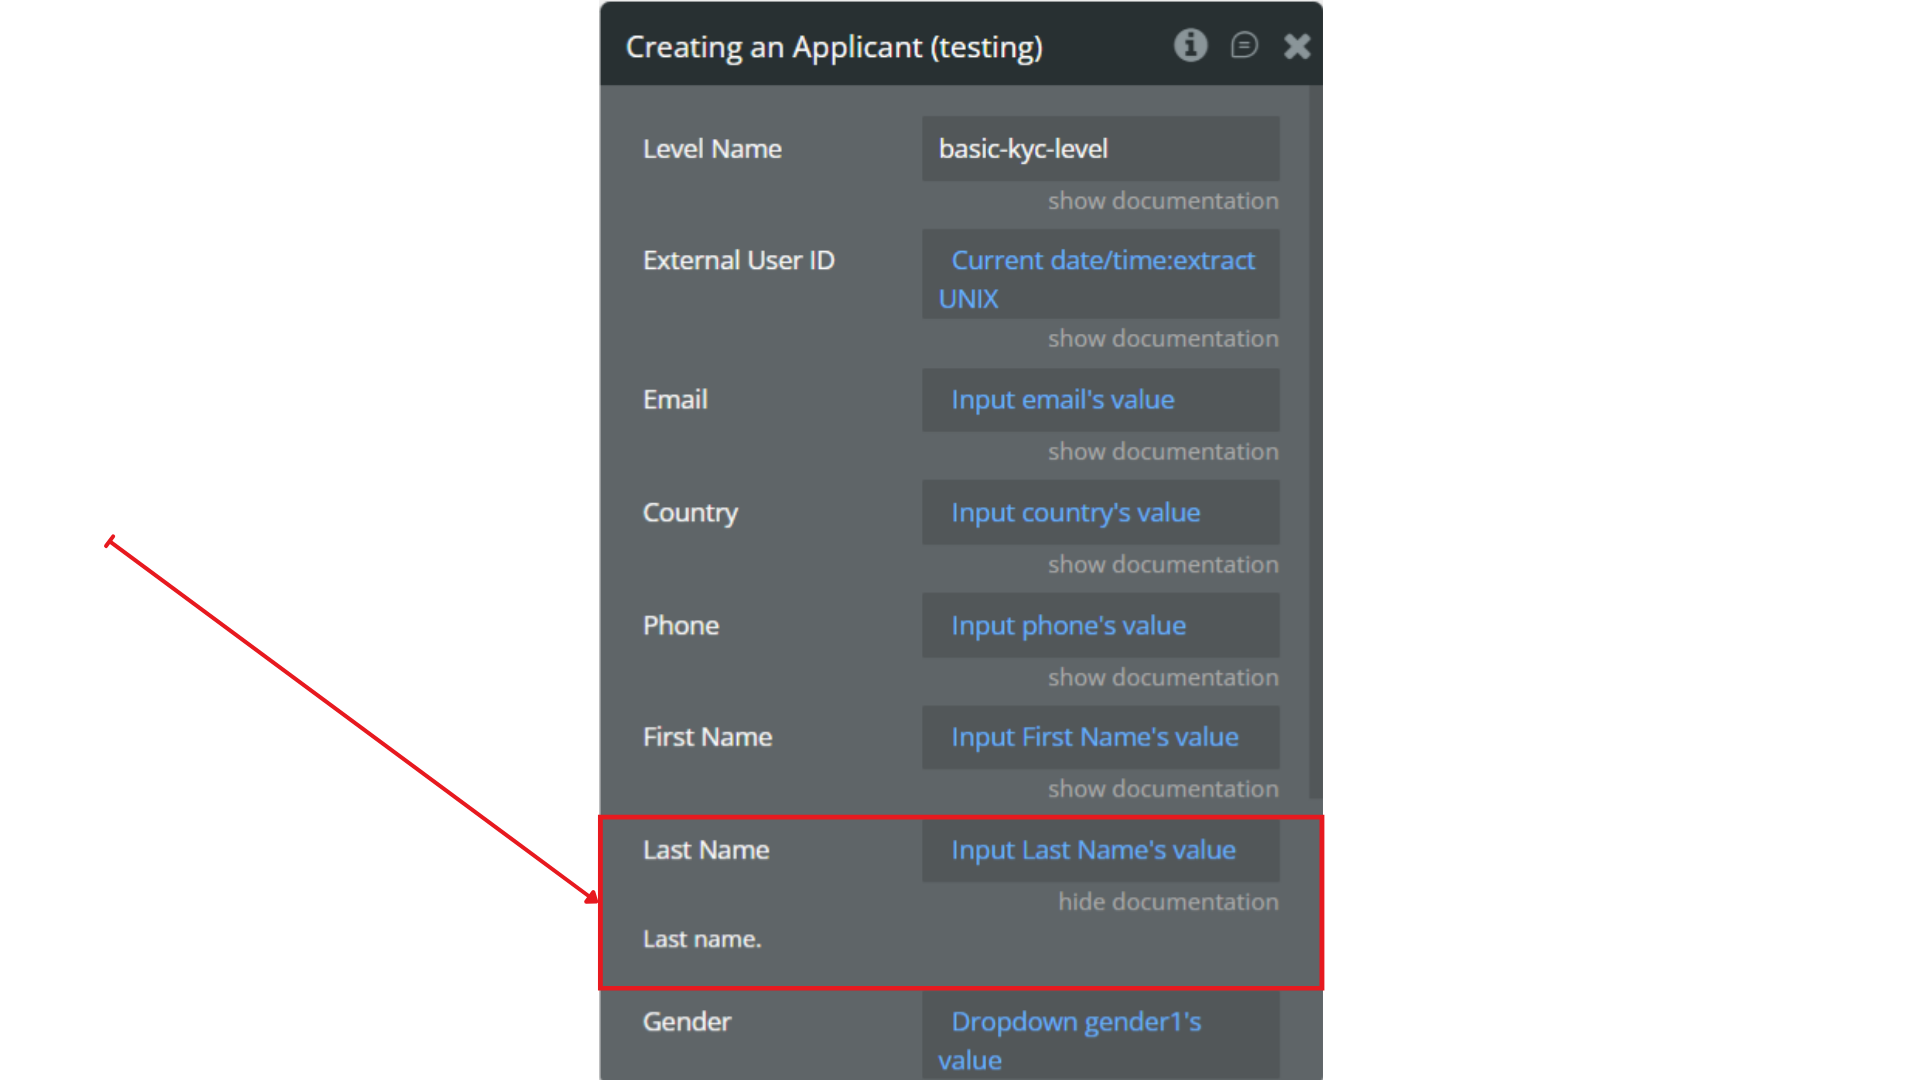The image size is (1920, 1080).
Task: Edit Input email's value expression
Action: [x=1062, y=400]
